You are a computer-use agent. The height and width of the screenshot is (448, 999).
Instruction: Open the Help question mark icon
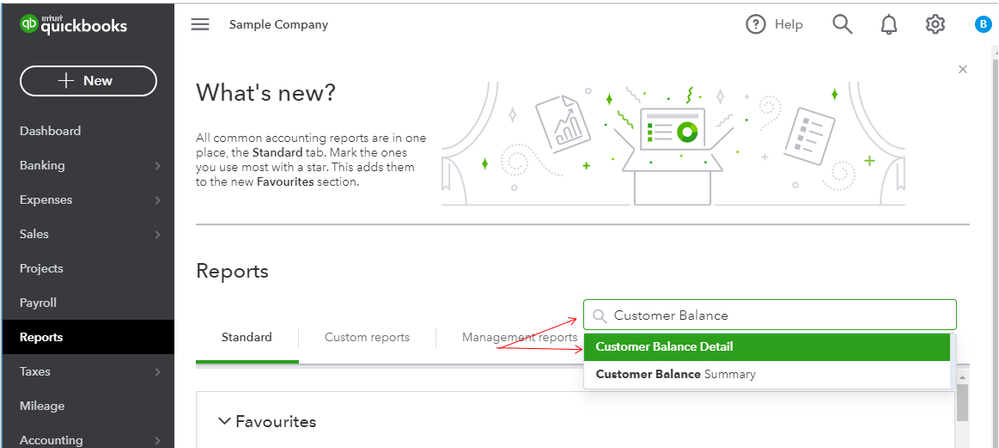click(x=756, y=25)
